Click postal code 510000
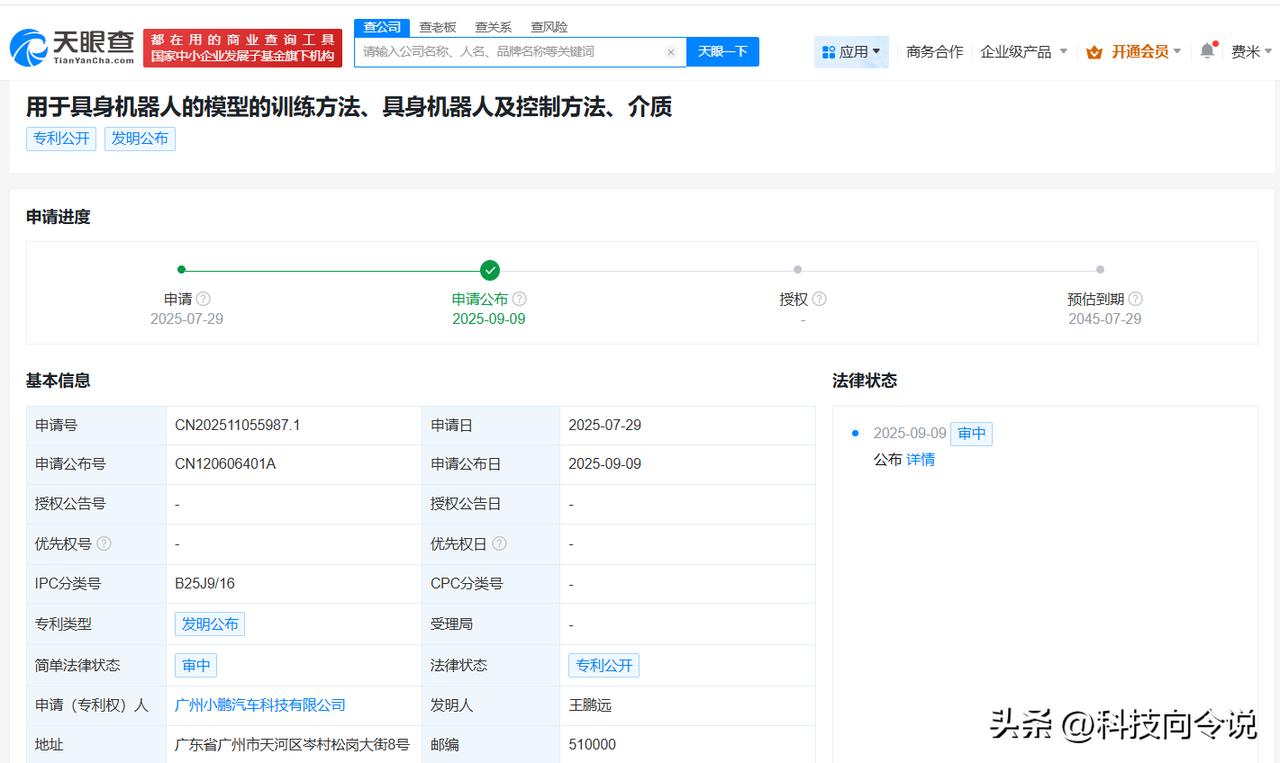Viewport: 1280px width, 763px height. pos(592,745)
